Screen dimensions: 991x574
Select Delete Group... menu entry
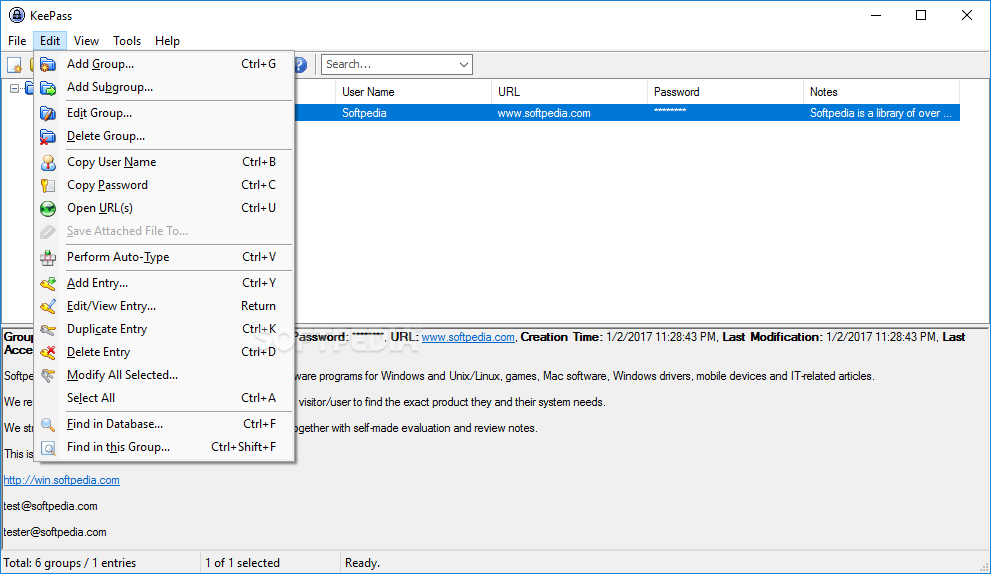click(x=164, y=136)
